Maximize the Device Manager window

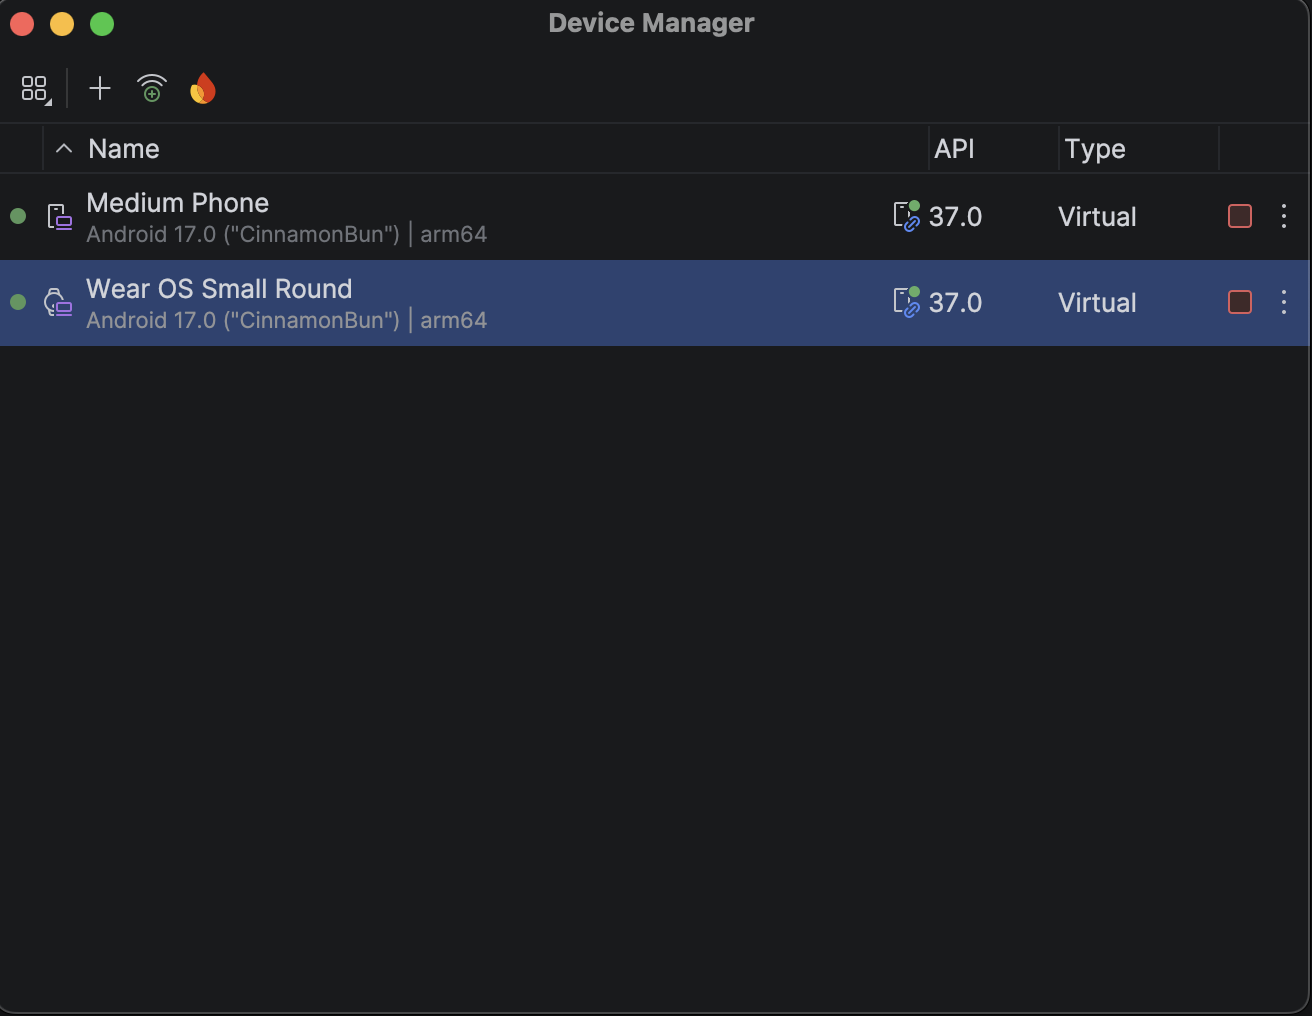[x=102, y=24]
